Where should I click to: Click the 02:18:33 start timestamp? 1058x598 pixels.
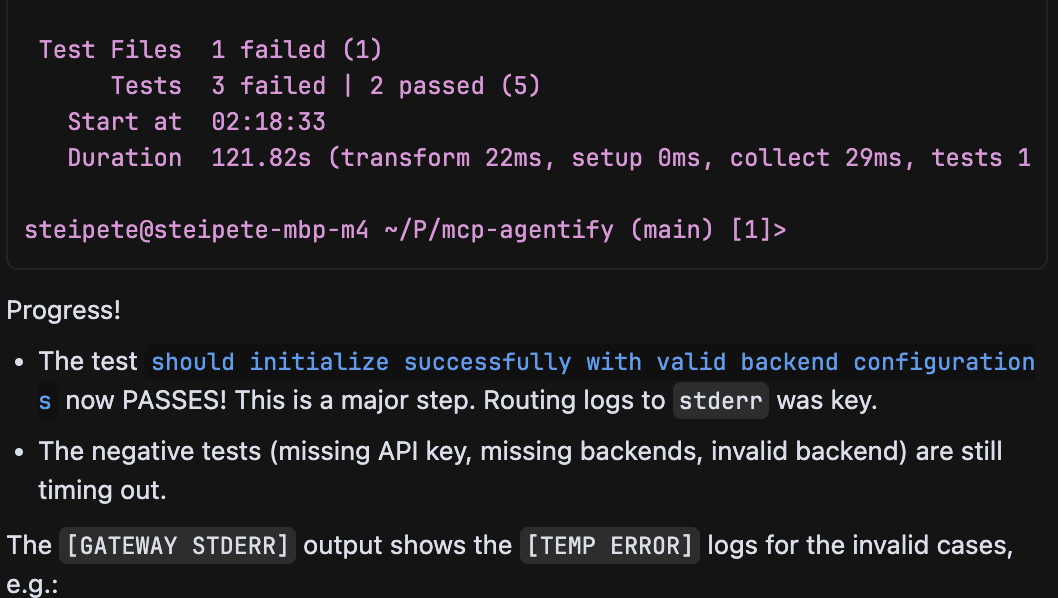(x=268, y=122)
